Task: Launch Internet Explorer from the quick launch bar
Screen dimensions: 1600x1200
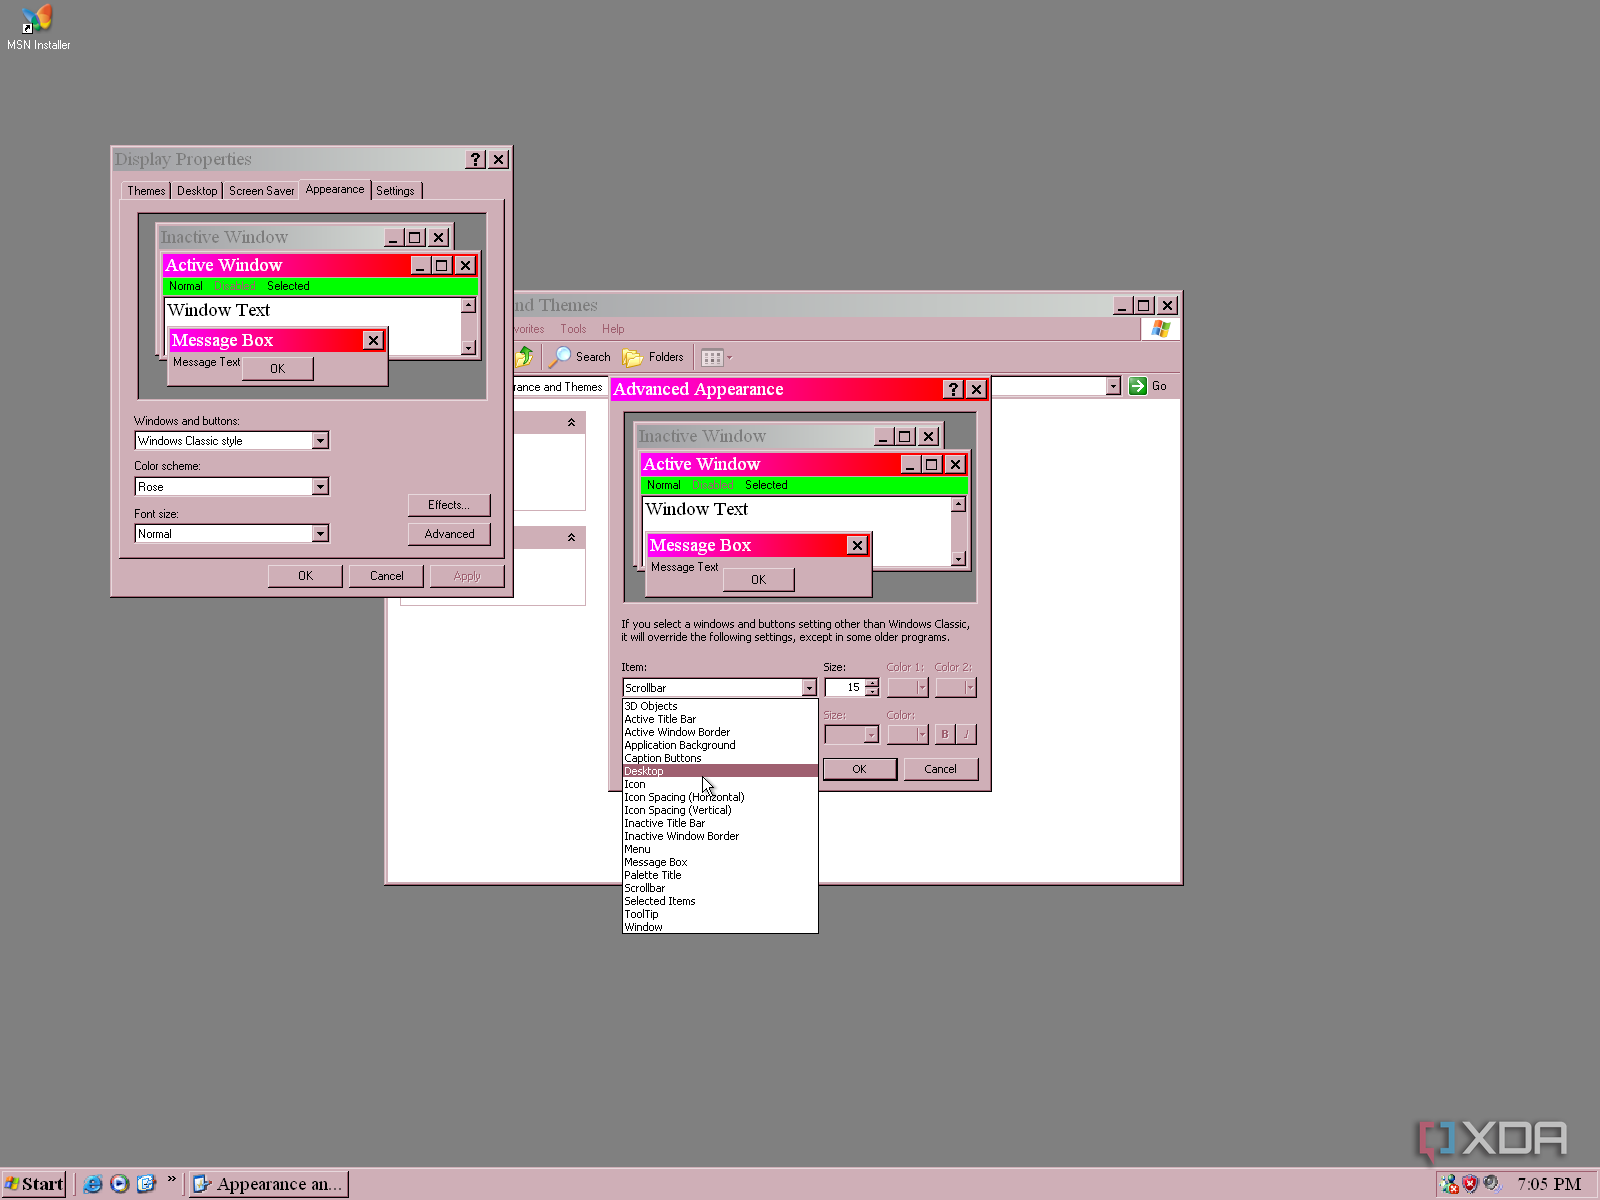Action: [93, 1184]
